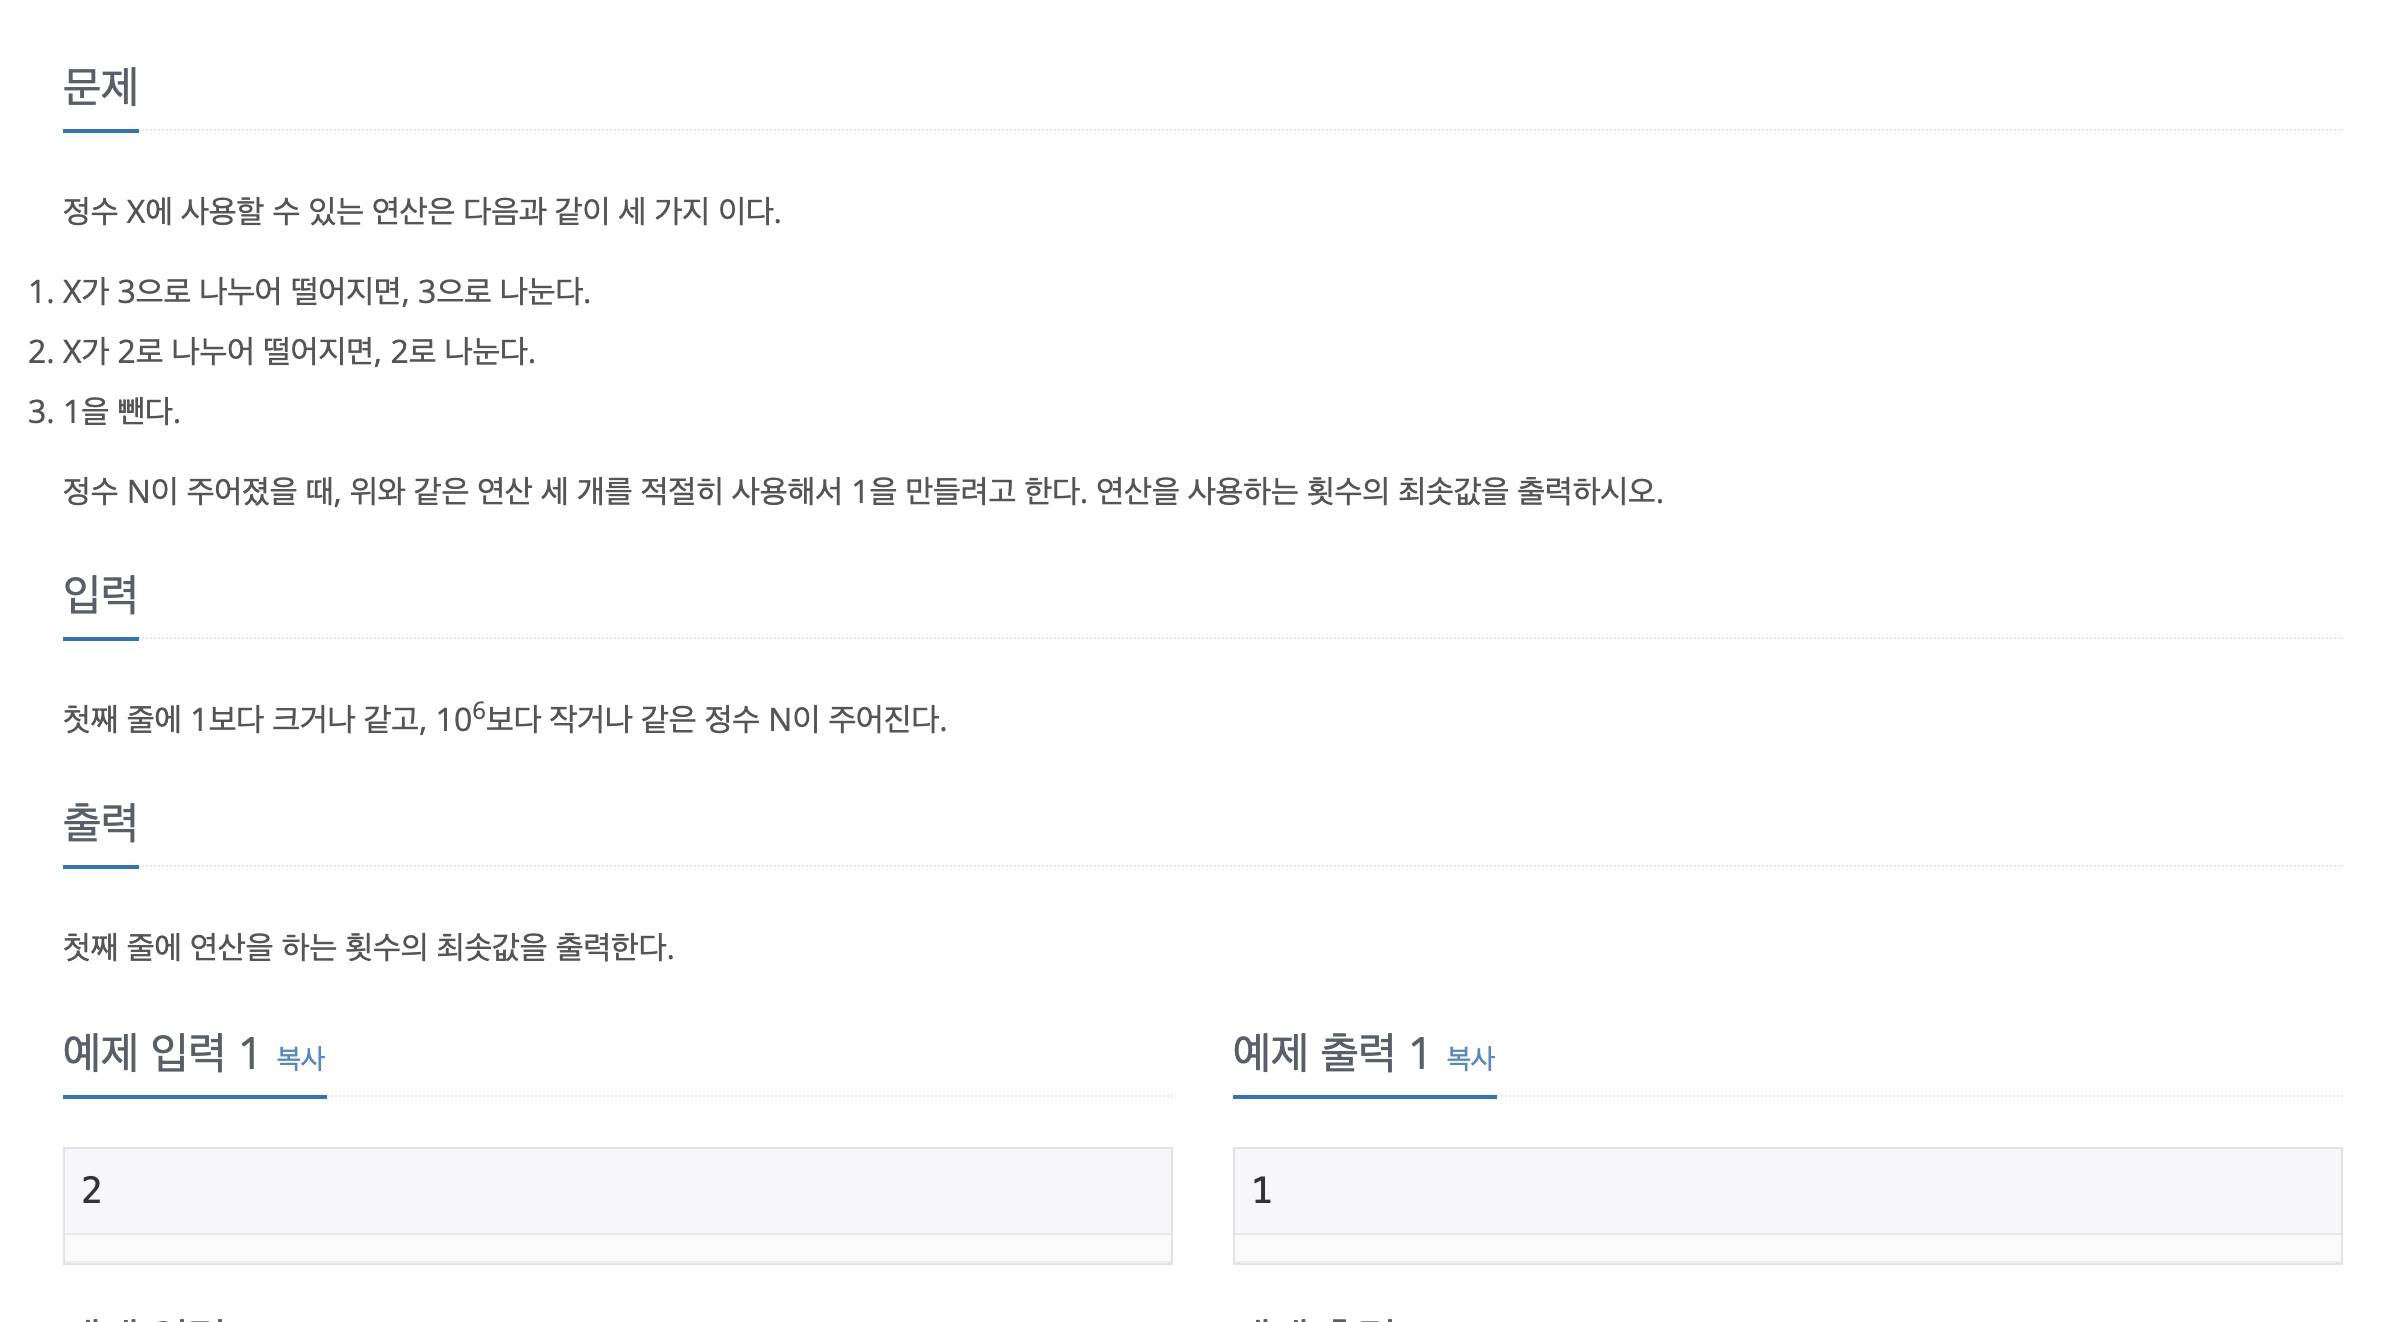Click the 출력 section heading
Screen dimensions: 2390x1322
100,823
